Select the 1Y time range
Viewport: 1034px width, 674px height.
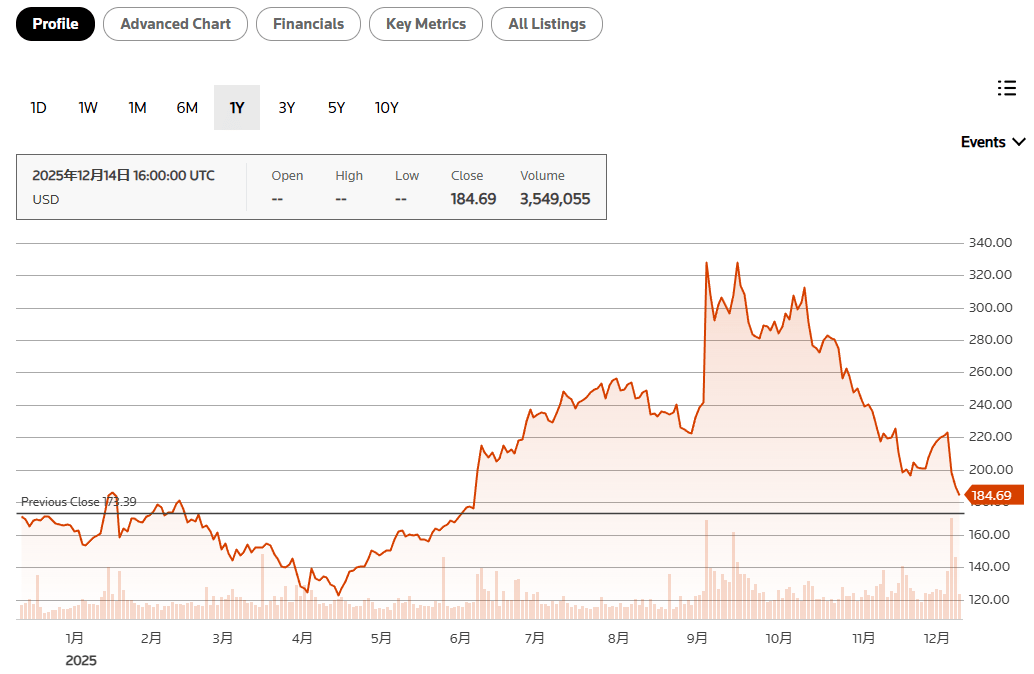tap(237, 108)
